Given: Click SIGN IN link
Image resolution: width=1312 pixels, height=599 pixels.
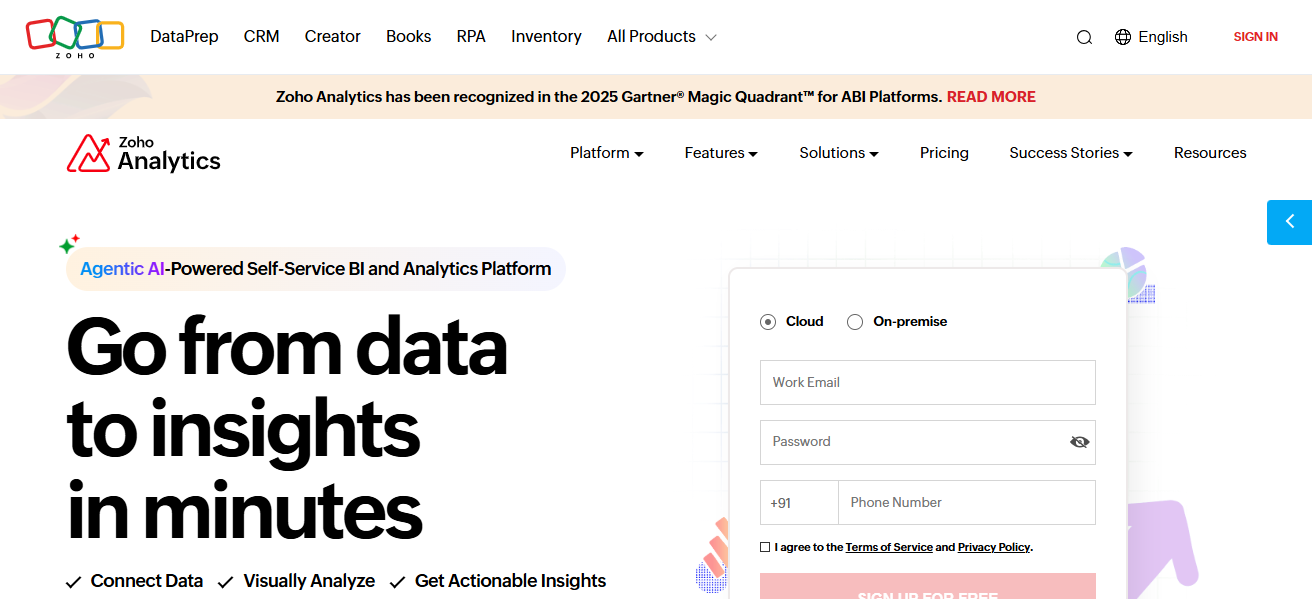Looking at the screenshot, I should pyautogui.click(x=1255, y=37).
